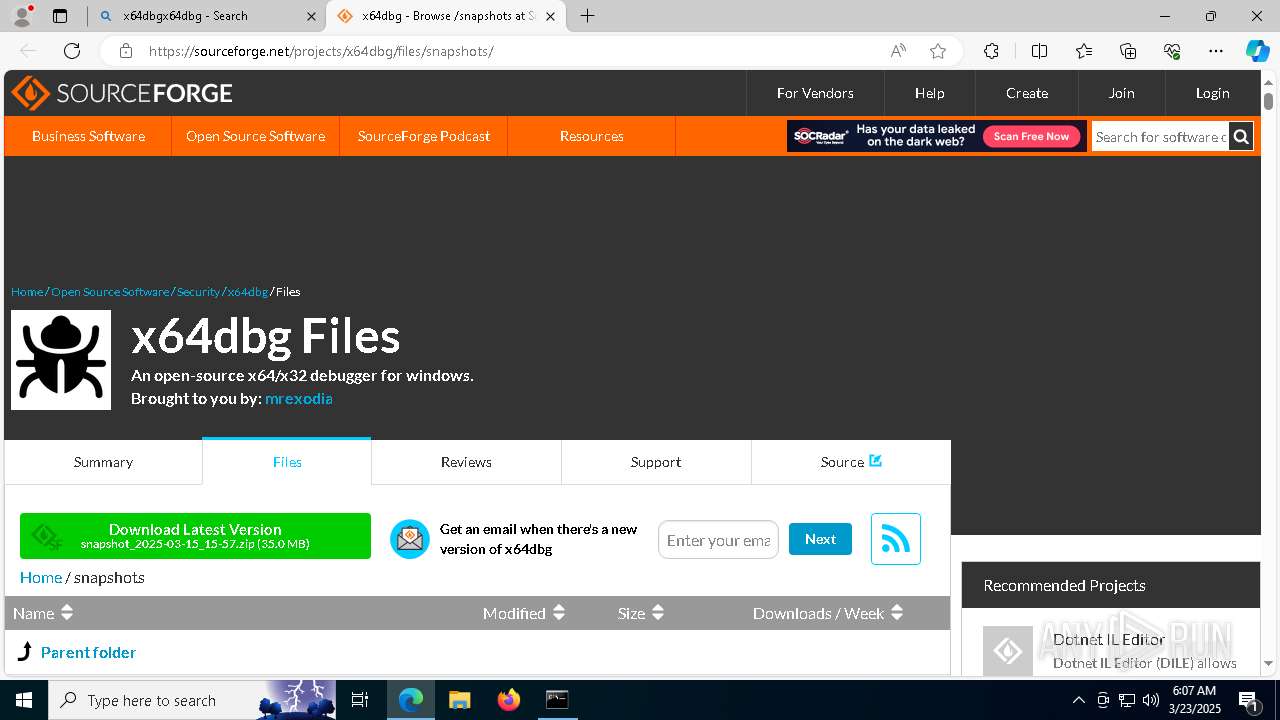Open the Business Software menu
The image size is (1280, 720).
88,136
